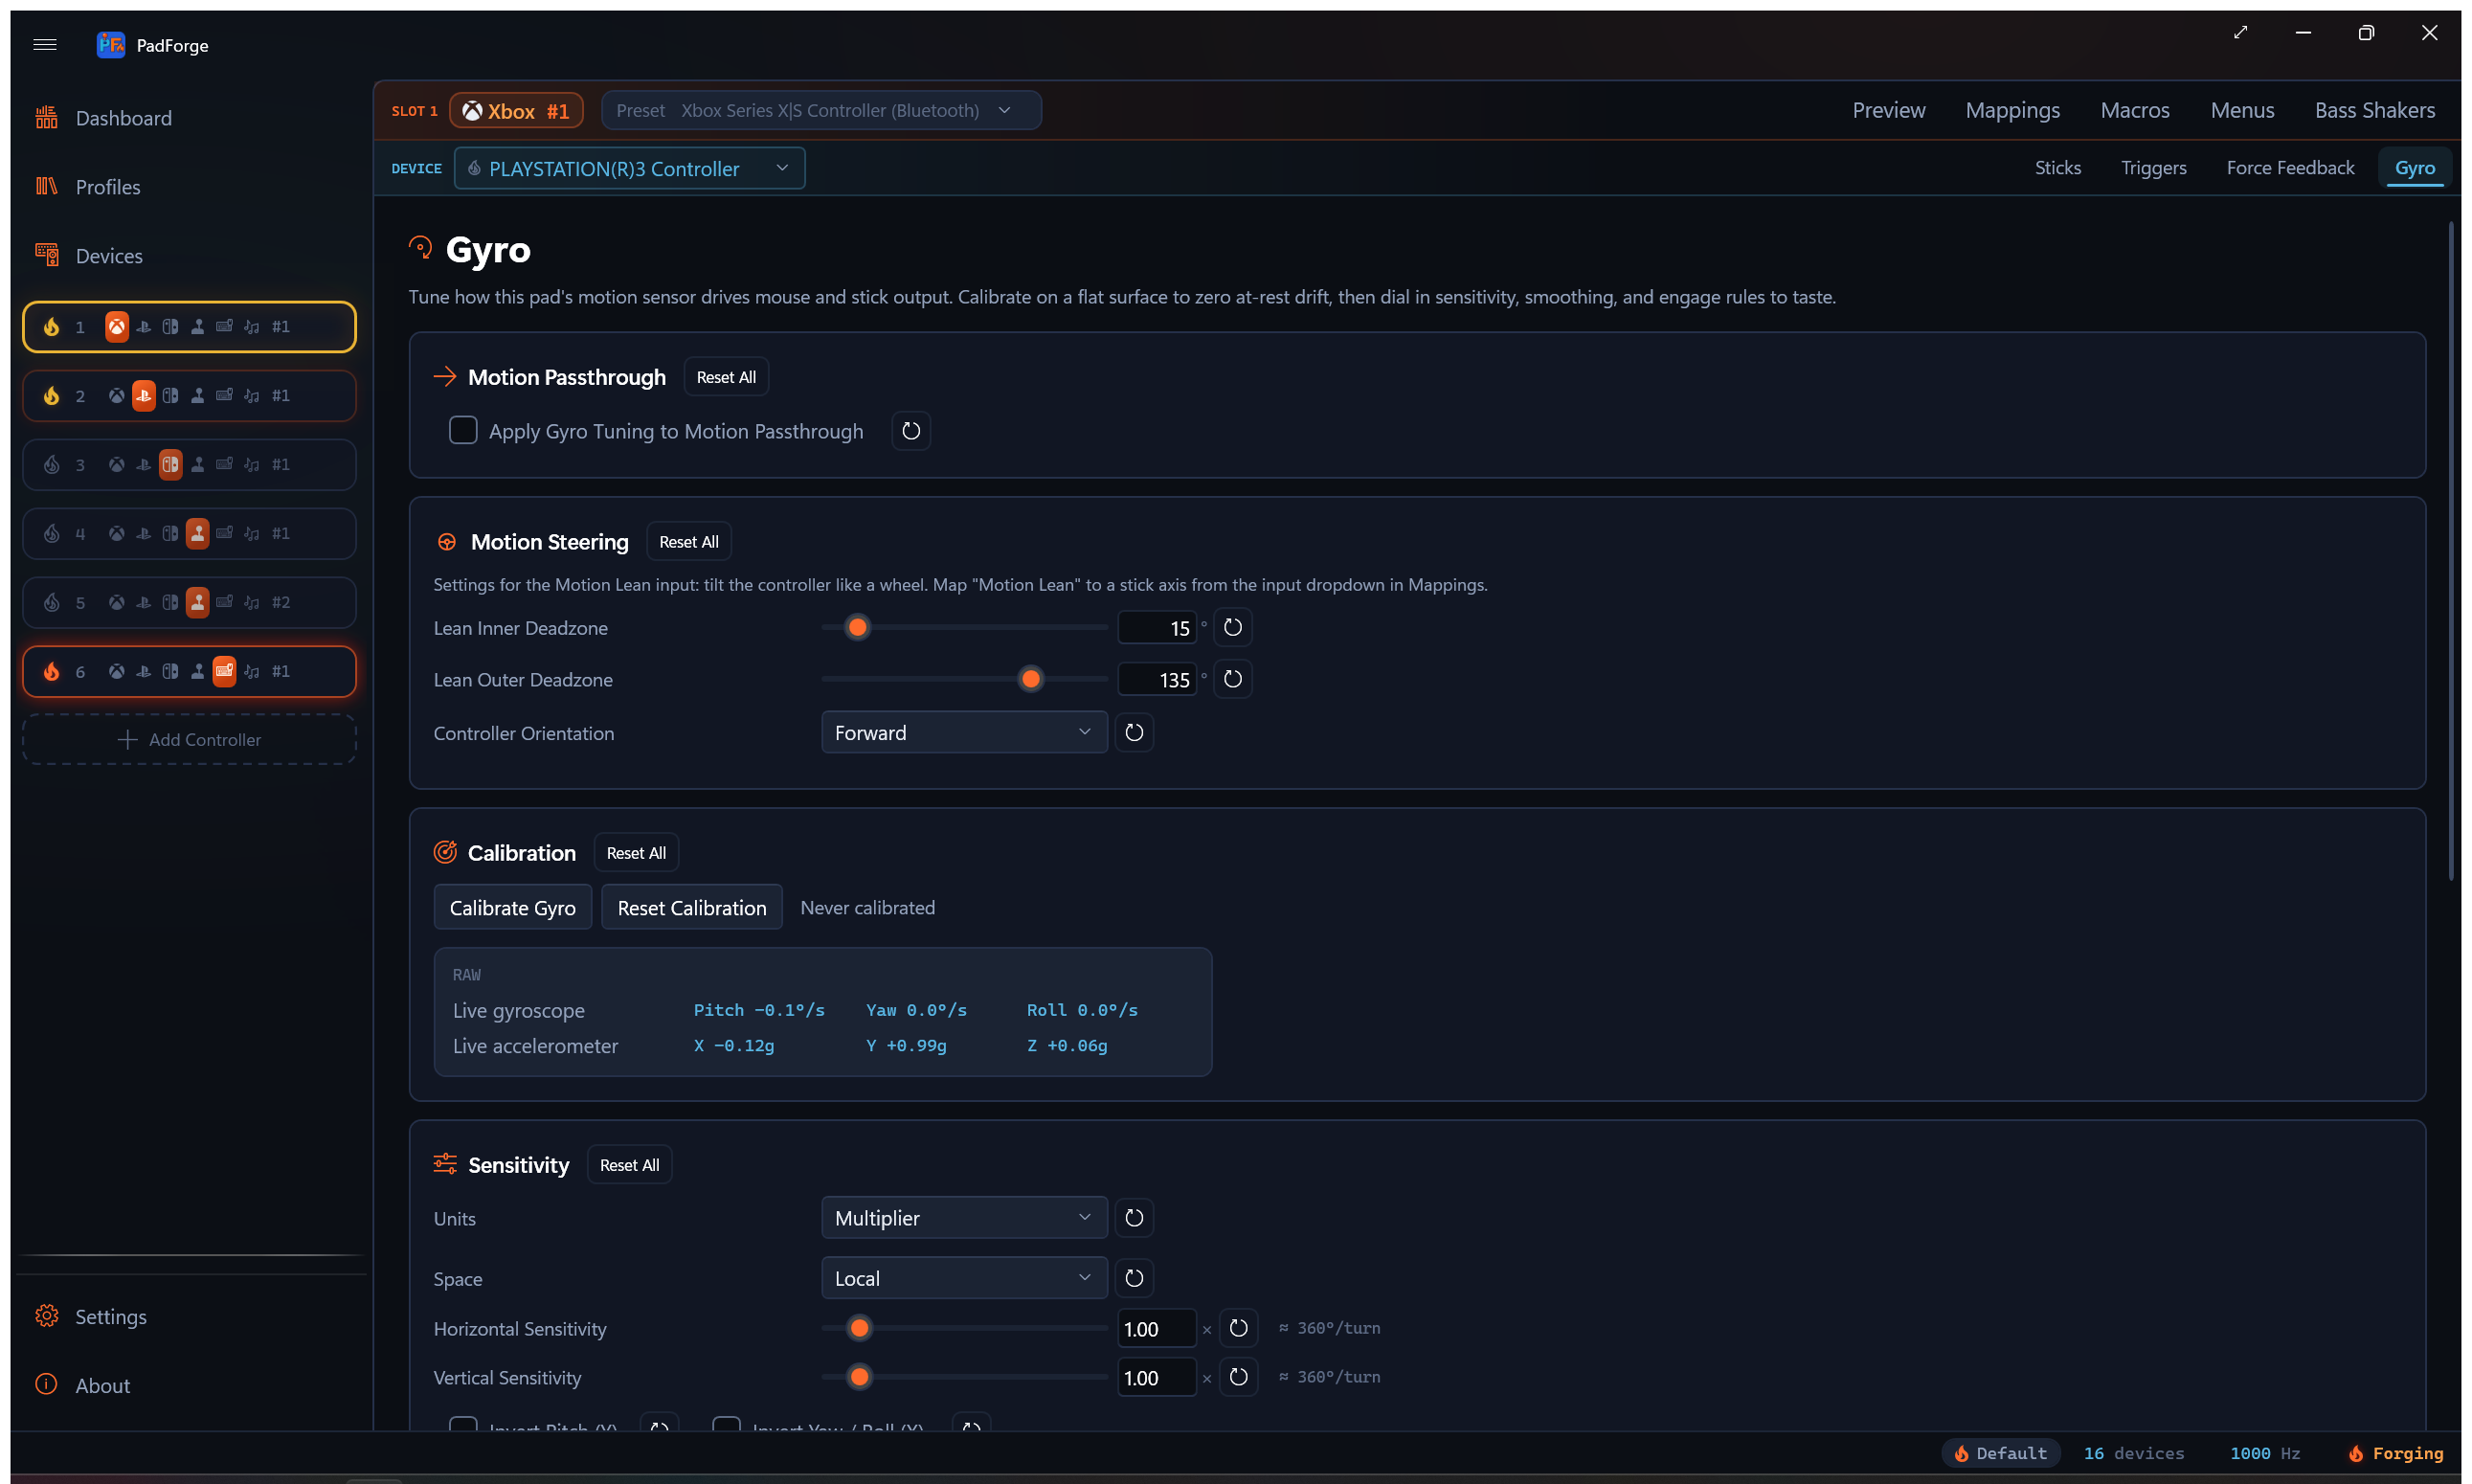This screenshot has height=1484, width=2472.
Task: Select Switch type icon in slot 3
Action: pyautogui.click(x=171, y=465)
